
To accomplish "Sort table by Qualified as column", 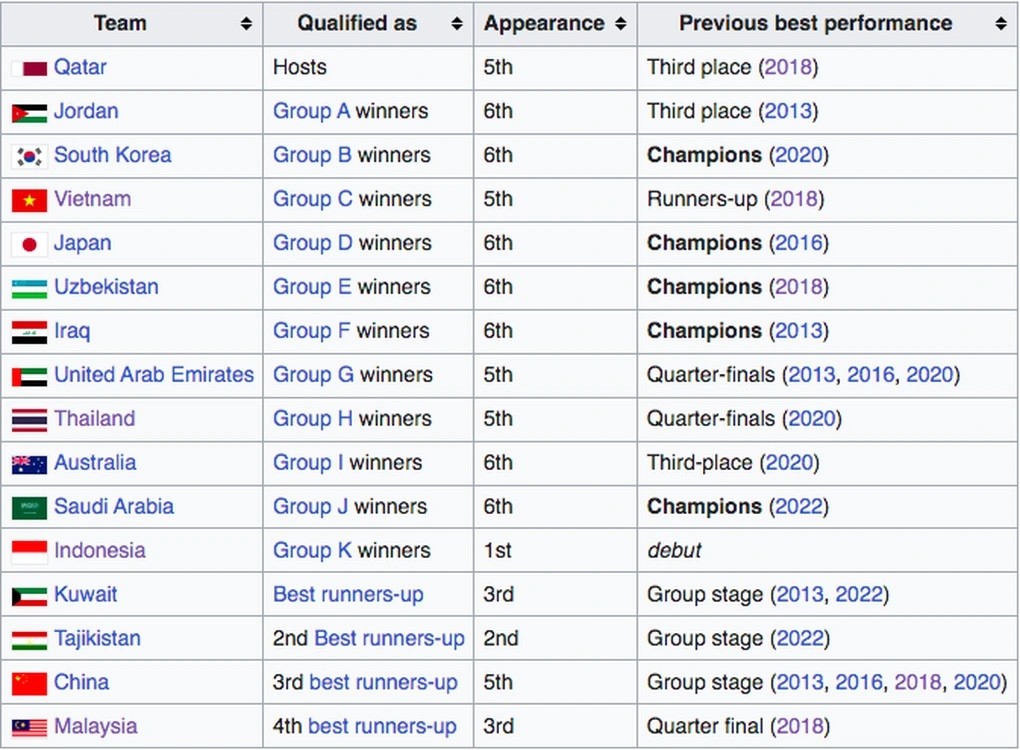I will [457, 24].
